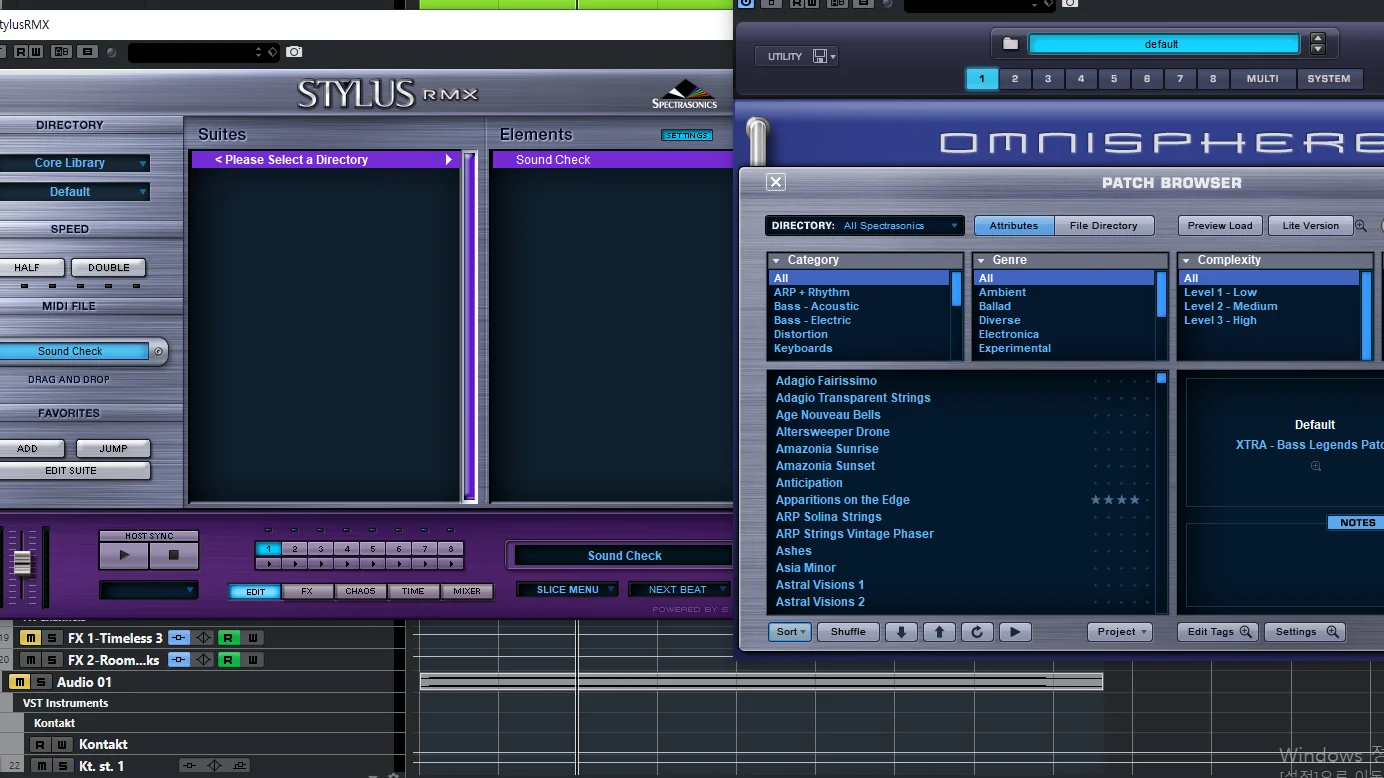Open the Slice Menu dropdown
This screenshot has height=778, width=1384.
coord(567,590)
